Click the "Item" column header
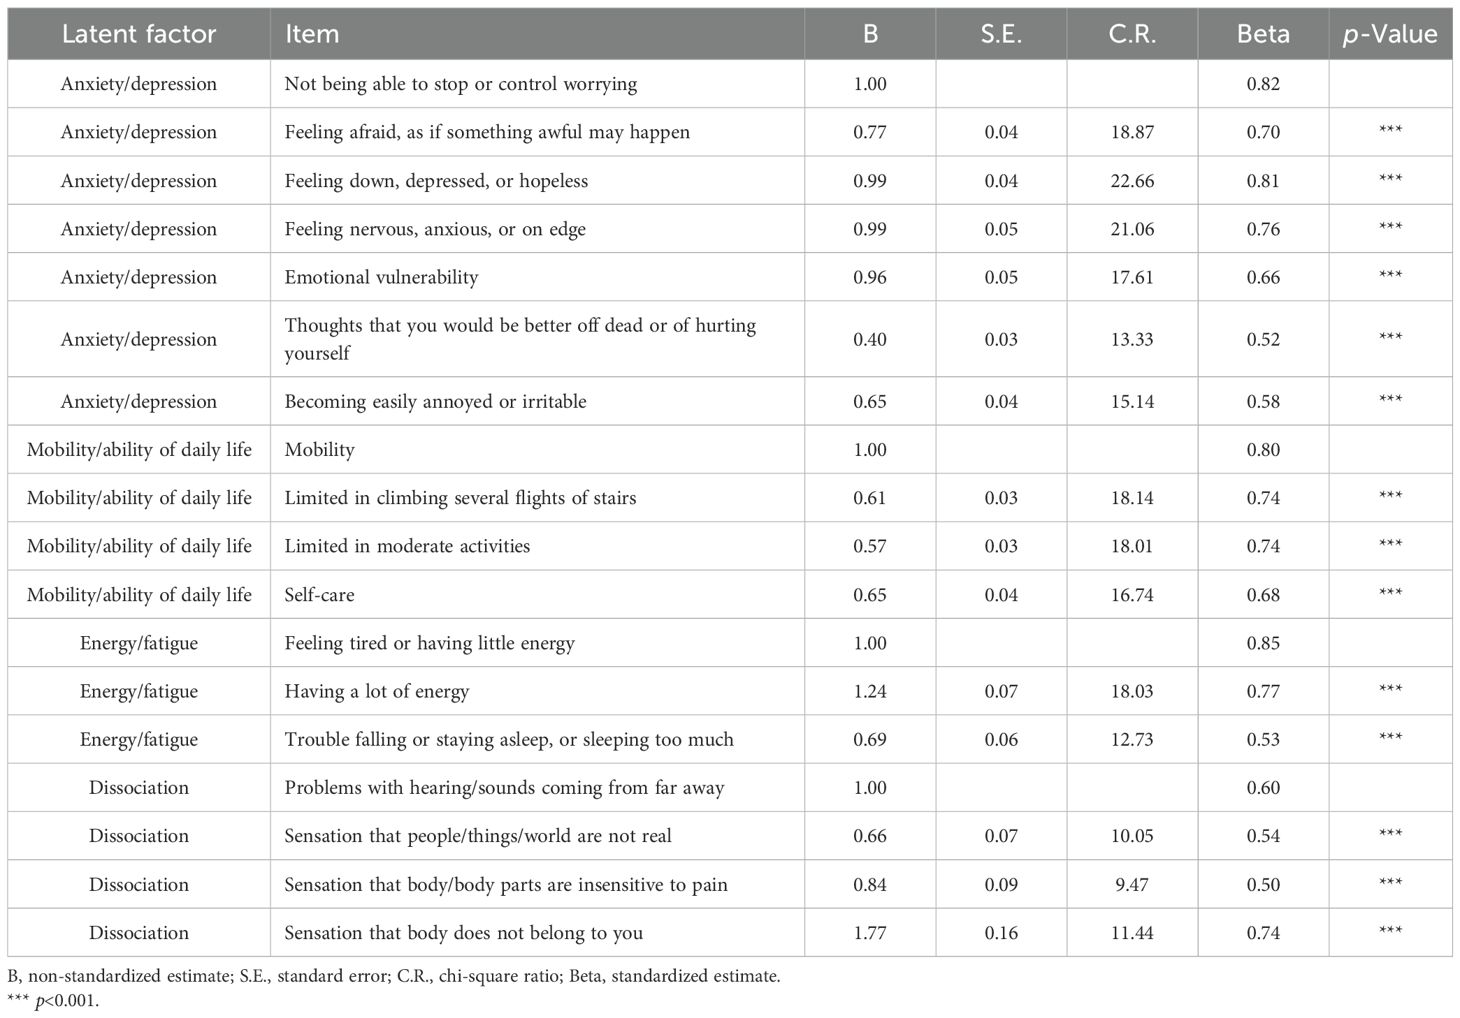This screenshot has height=1018, width=1460. [x=312, y=34]
